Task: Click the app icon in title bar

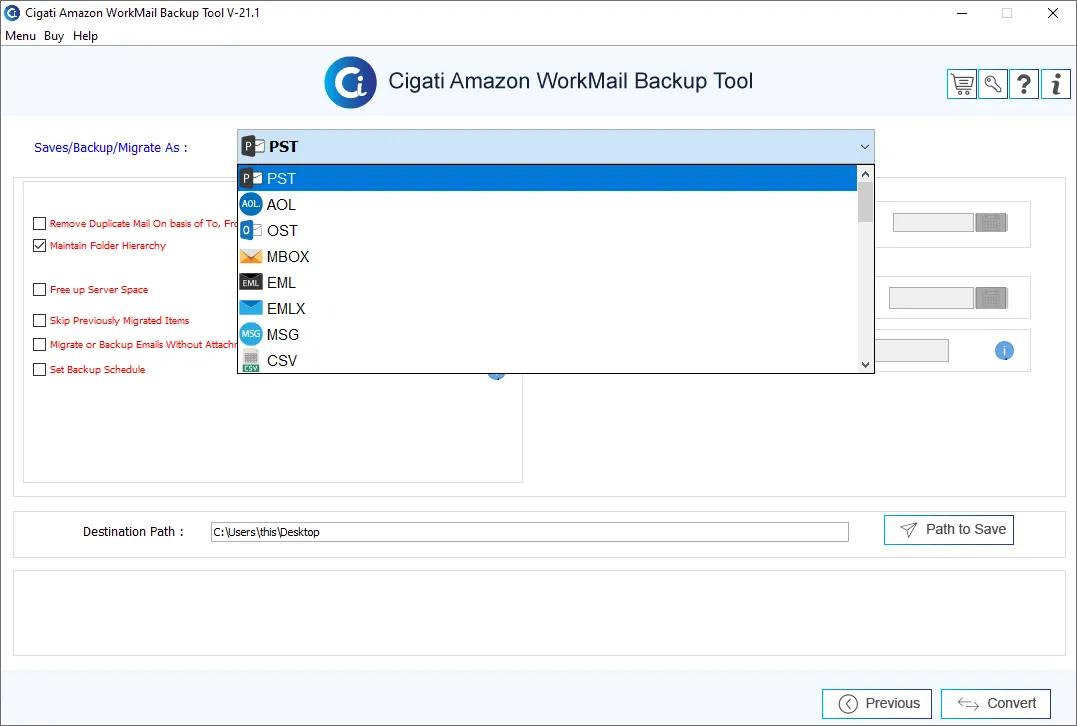Action: pyautogui.click(x=12, y=13)
